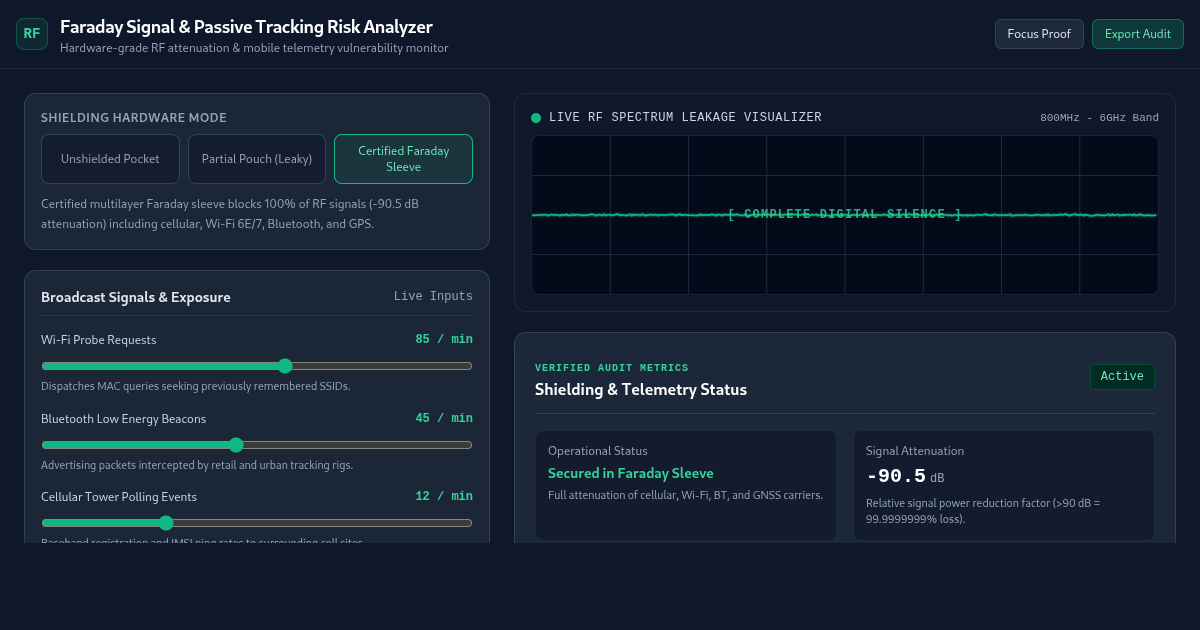Image resolution: width=1200 pixels, height=630 pixels.
Task: Click the "-90.5" attenuation value
Action: [896, 477]
